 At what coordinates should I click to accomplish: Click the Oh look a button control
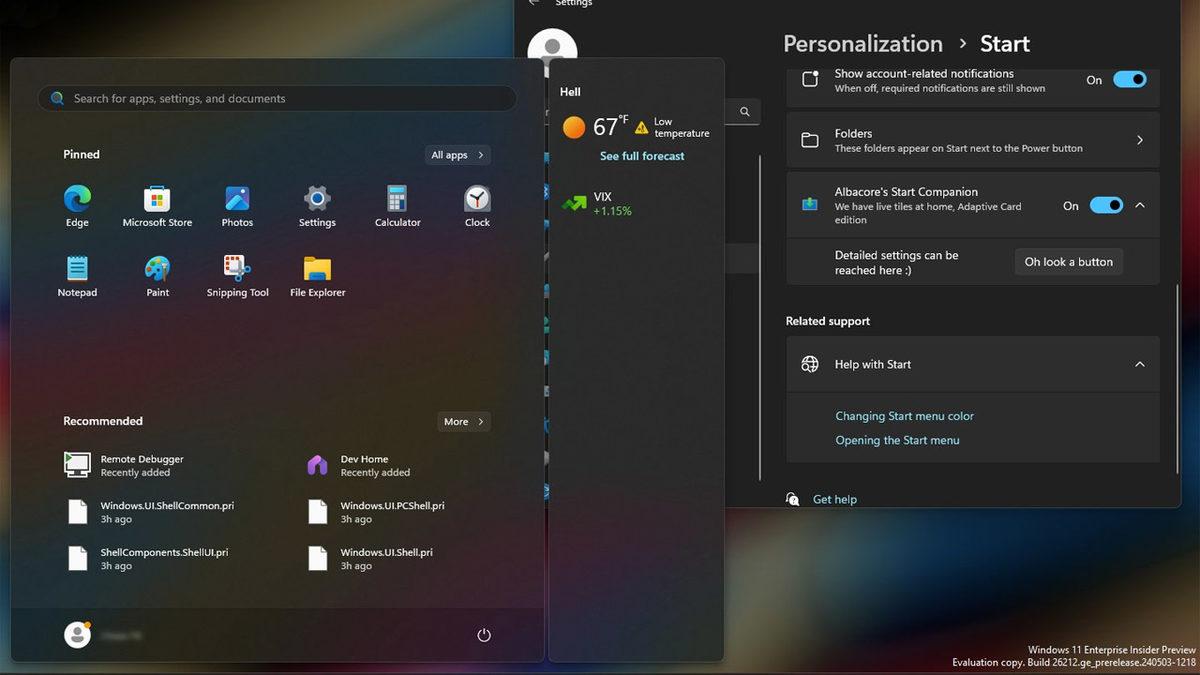[1068, 261]
